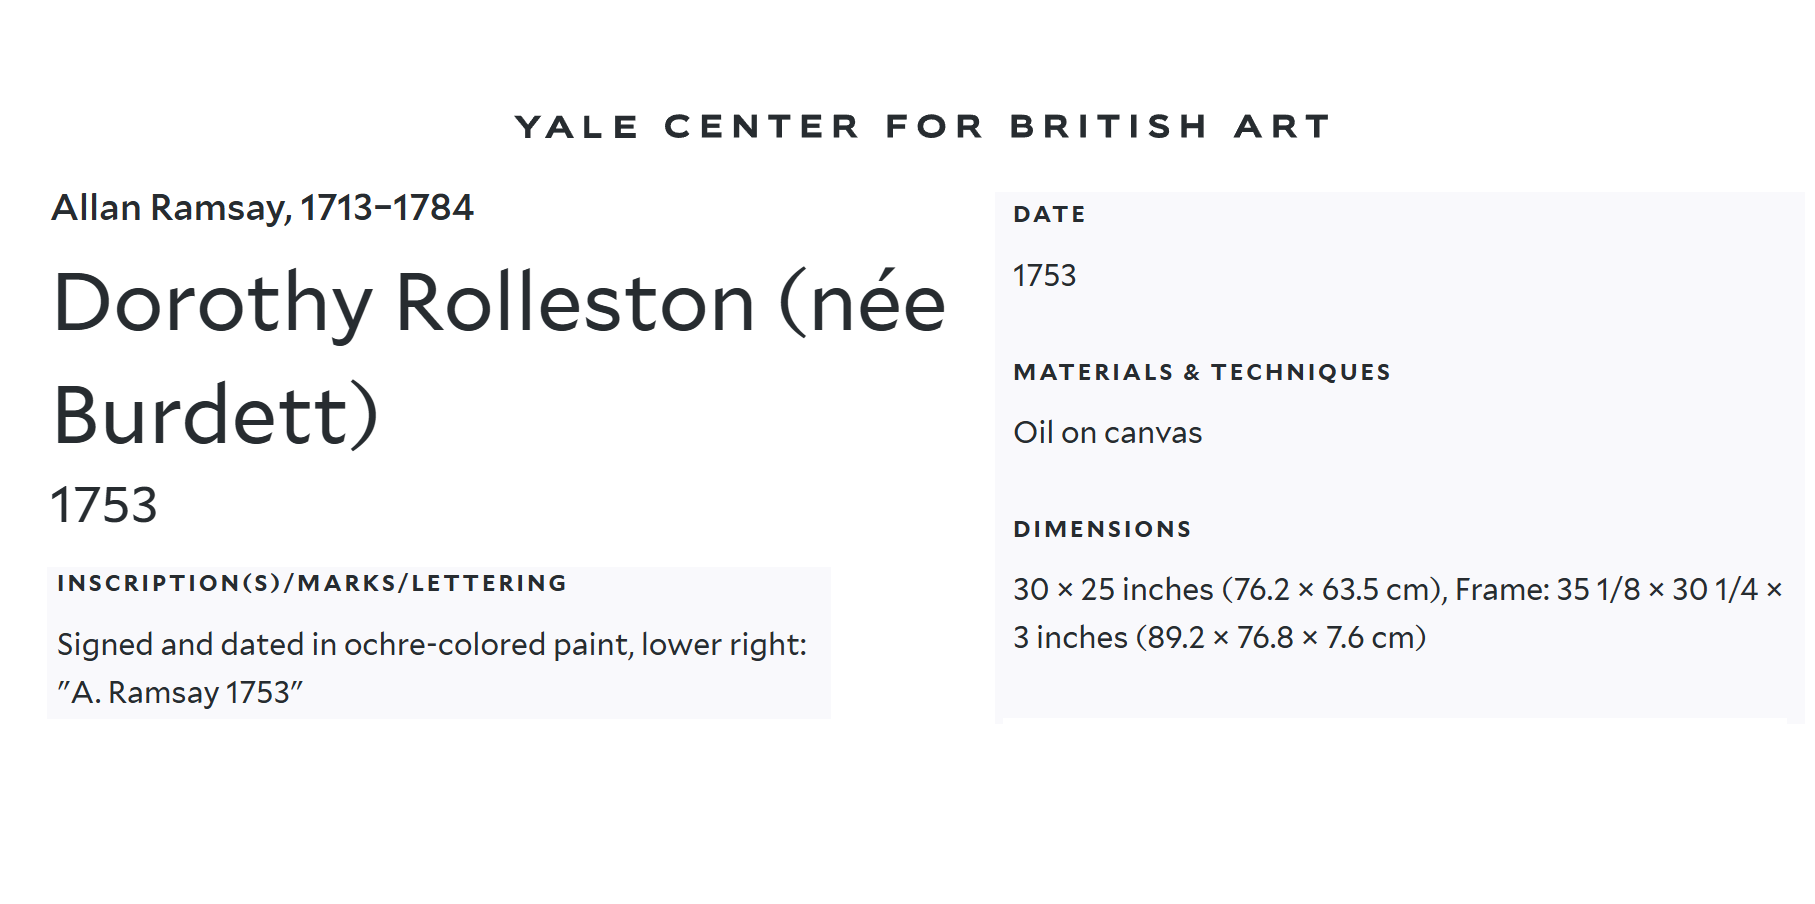The height and width of the screenshot is (904, 1815).
Task: Click the word CENTER in the header
Action: (762, 127)
